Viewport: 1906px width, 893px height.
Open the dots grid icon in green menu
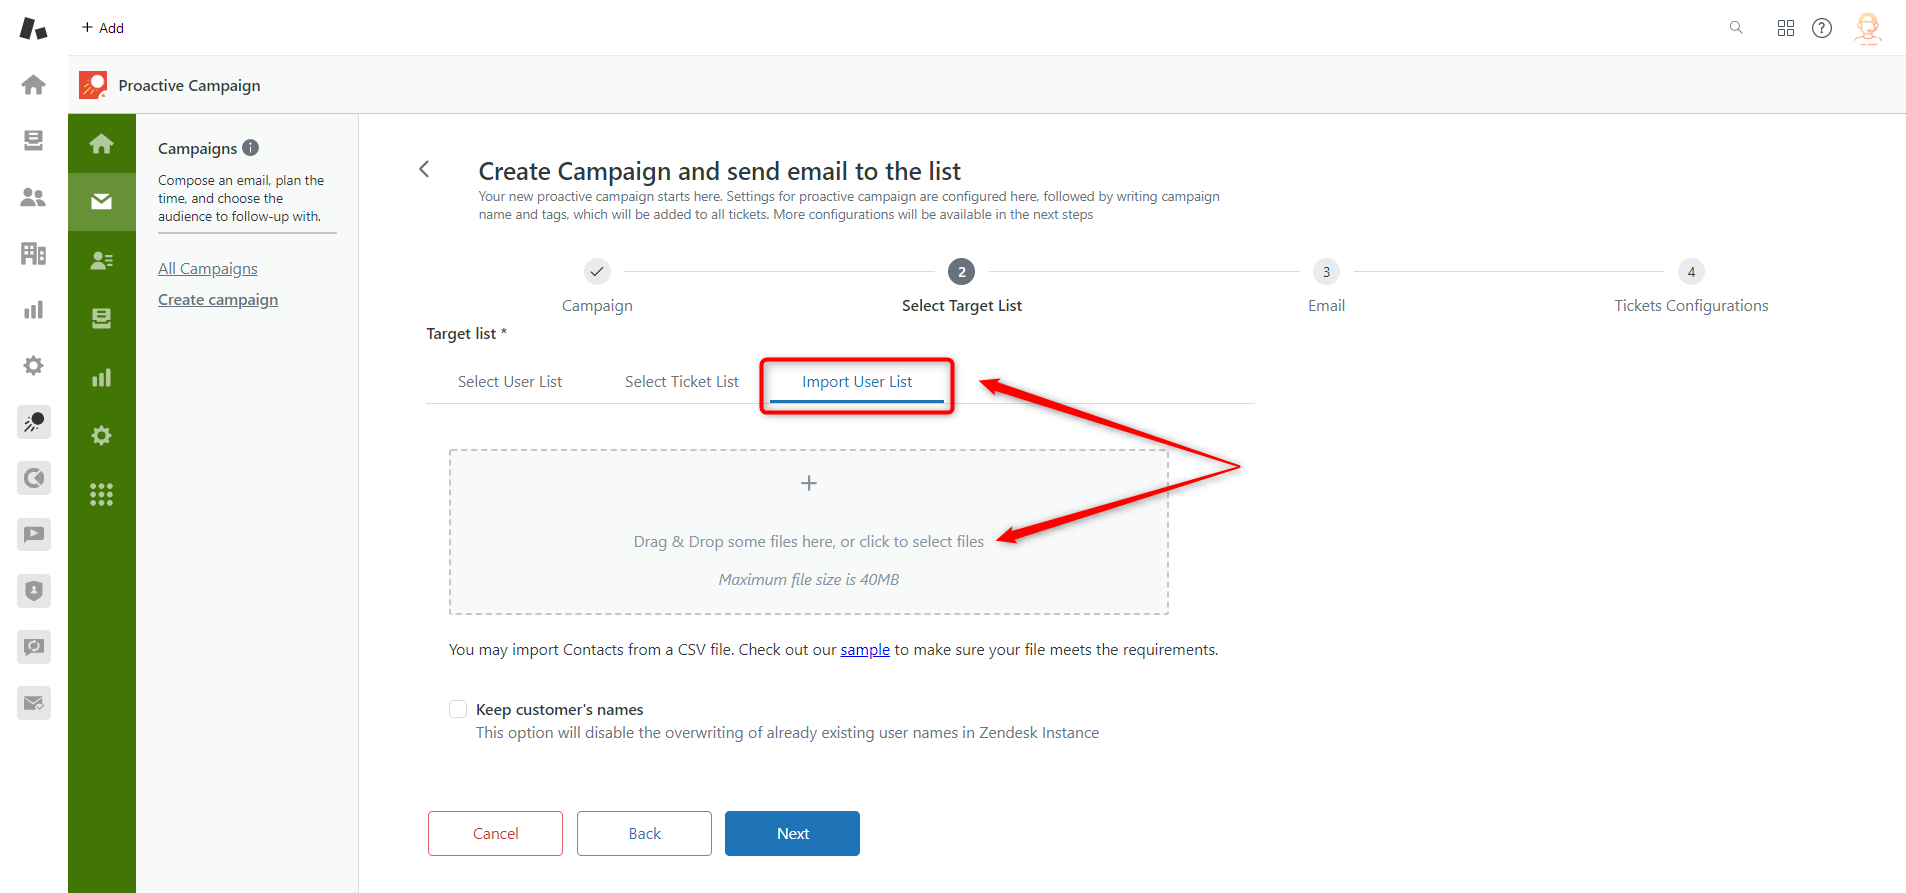coord(101,494)
